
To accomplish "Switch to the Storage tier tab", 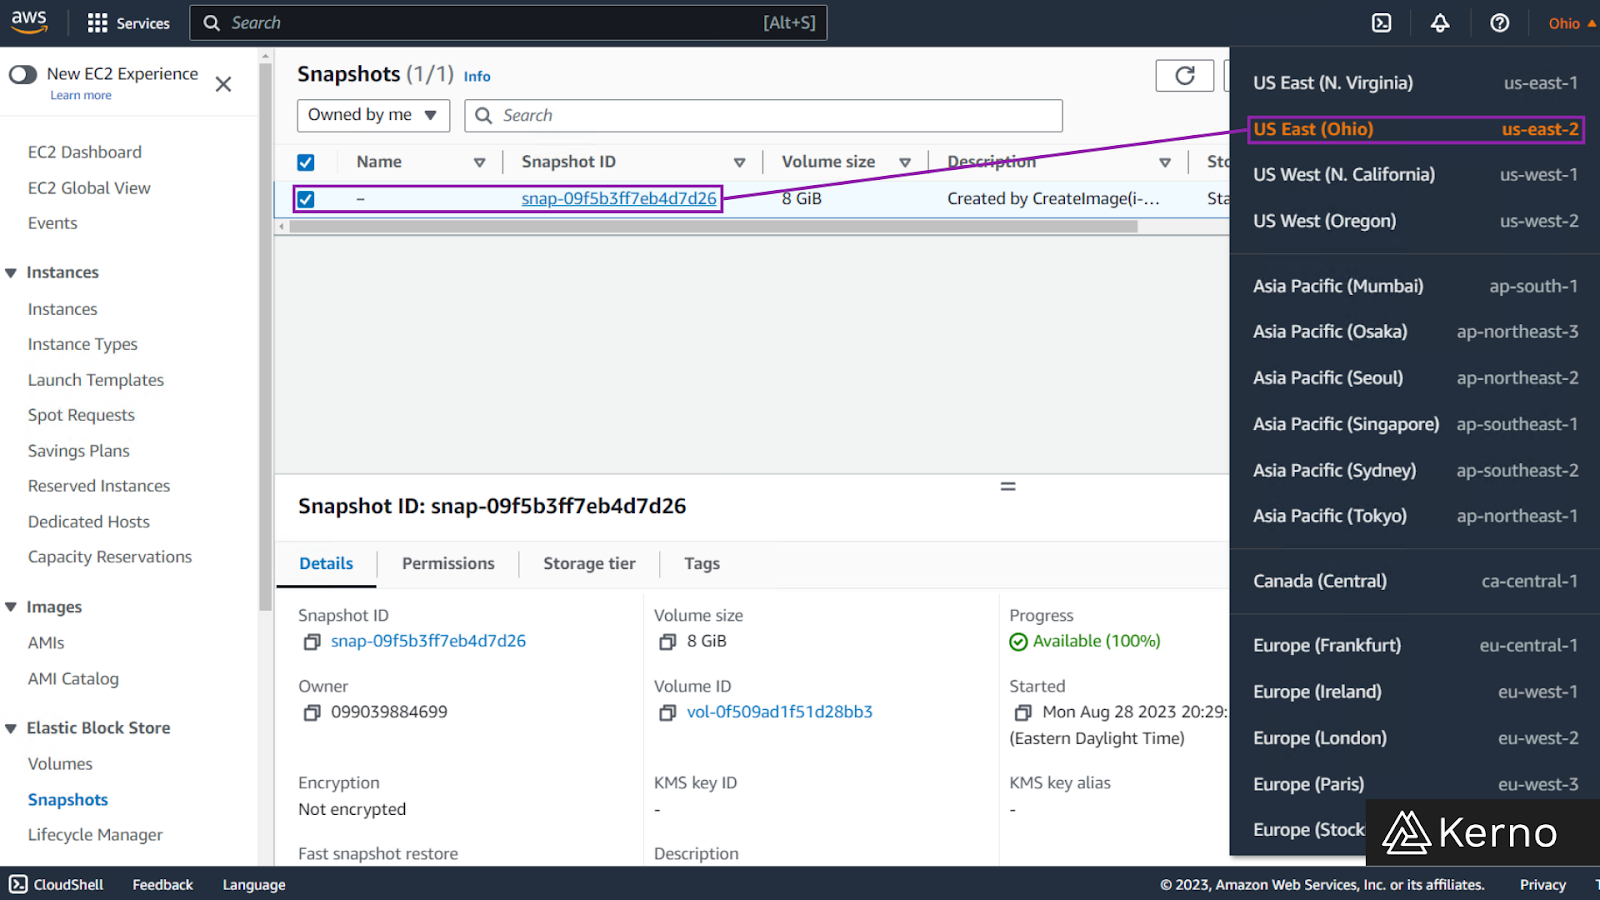I will coord(589,564).
